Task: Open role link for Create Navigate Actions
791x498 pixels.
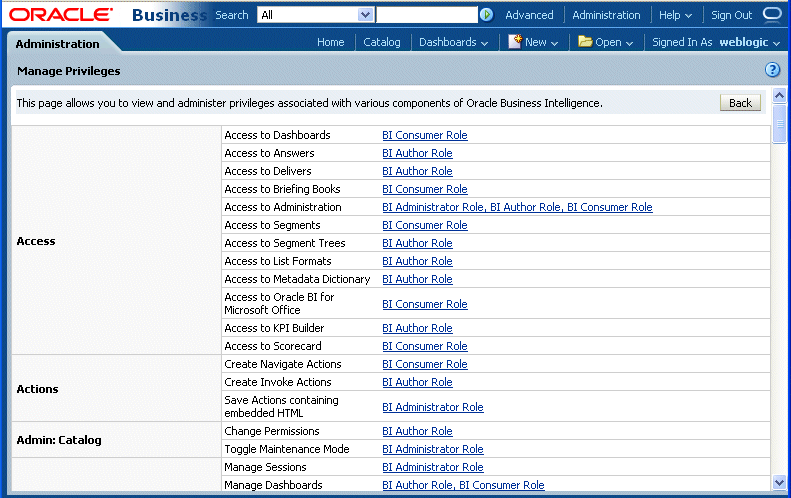Action: pos(425,364)
